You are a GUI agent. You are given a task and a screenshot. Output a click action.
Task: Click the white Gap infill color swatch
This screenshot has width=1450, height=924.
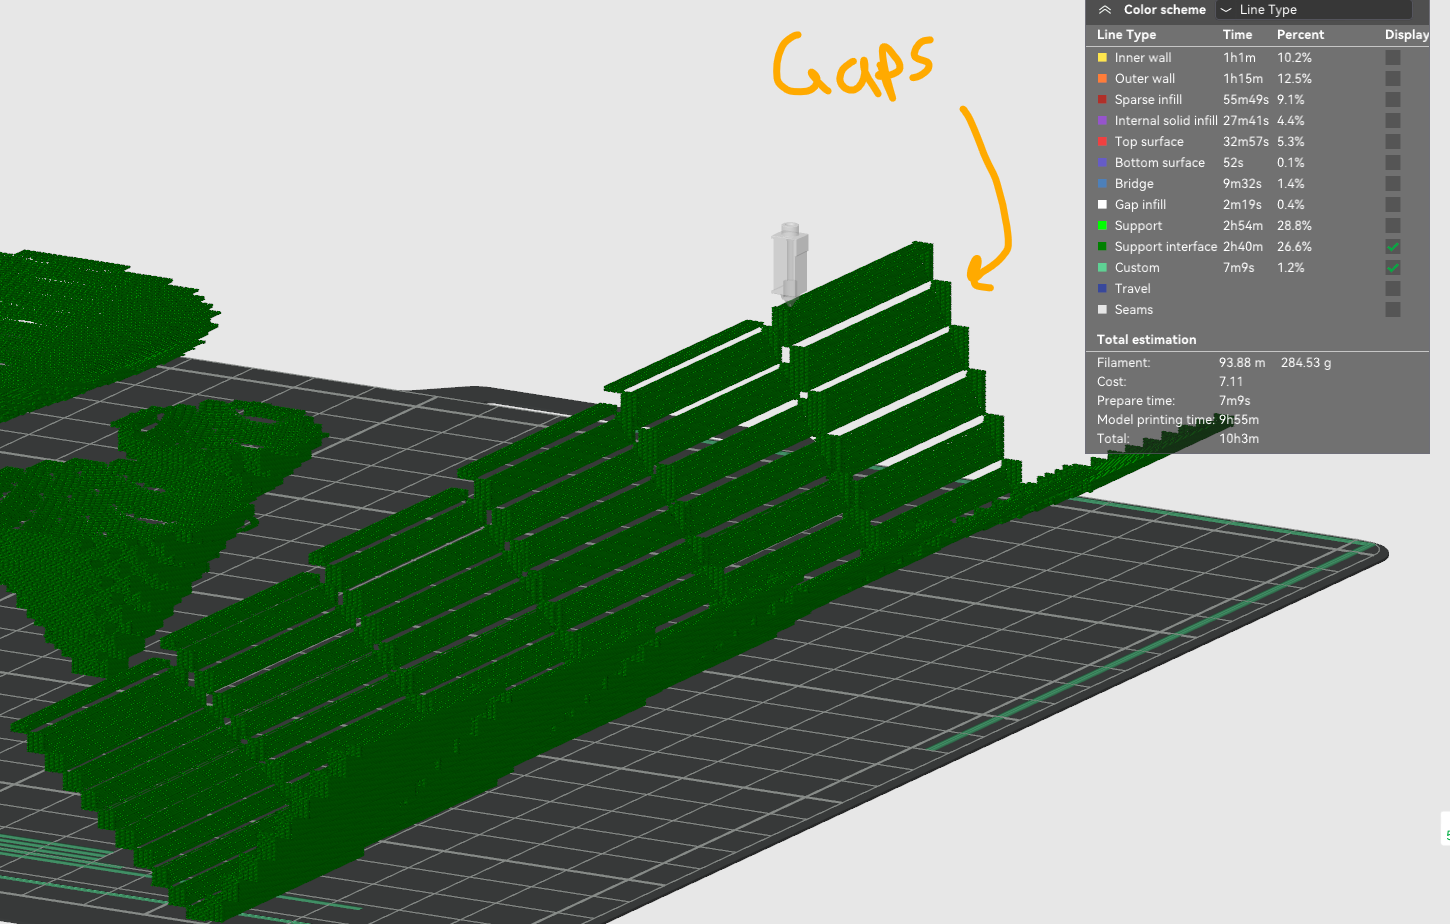1102,205
